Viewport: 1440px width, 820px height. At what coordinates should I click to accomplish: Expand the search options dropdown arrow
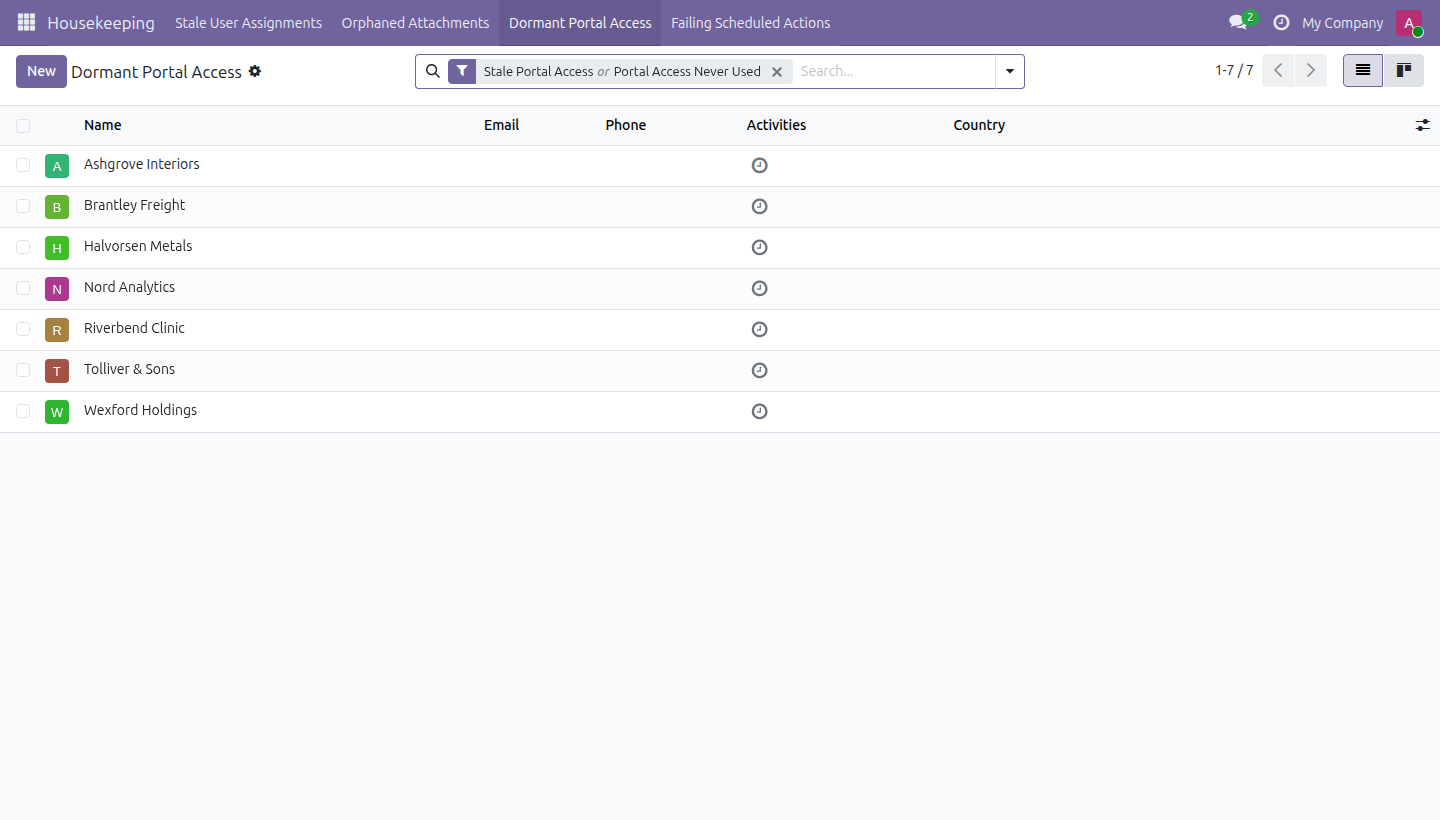pos(1010,71)
